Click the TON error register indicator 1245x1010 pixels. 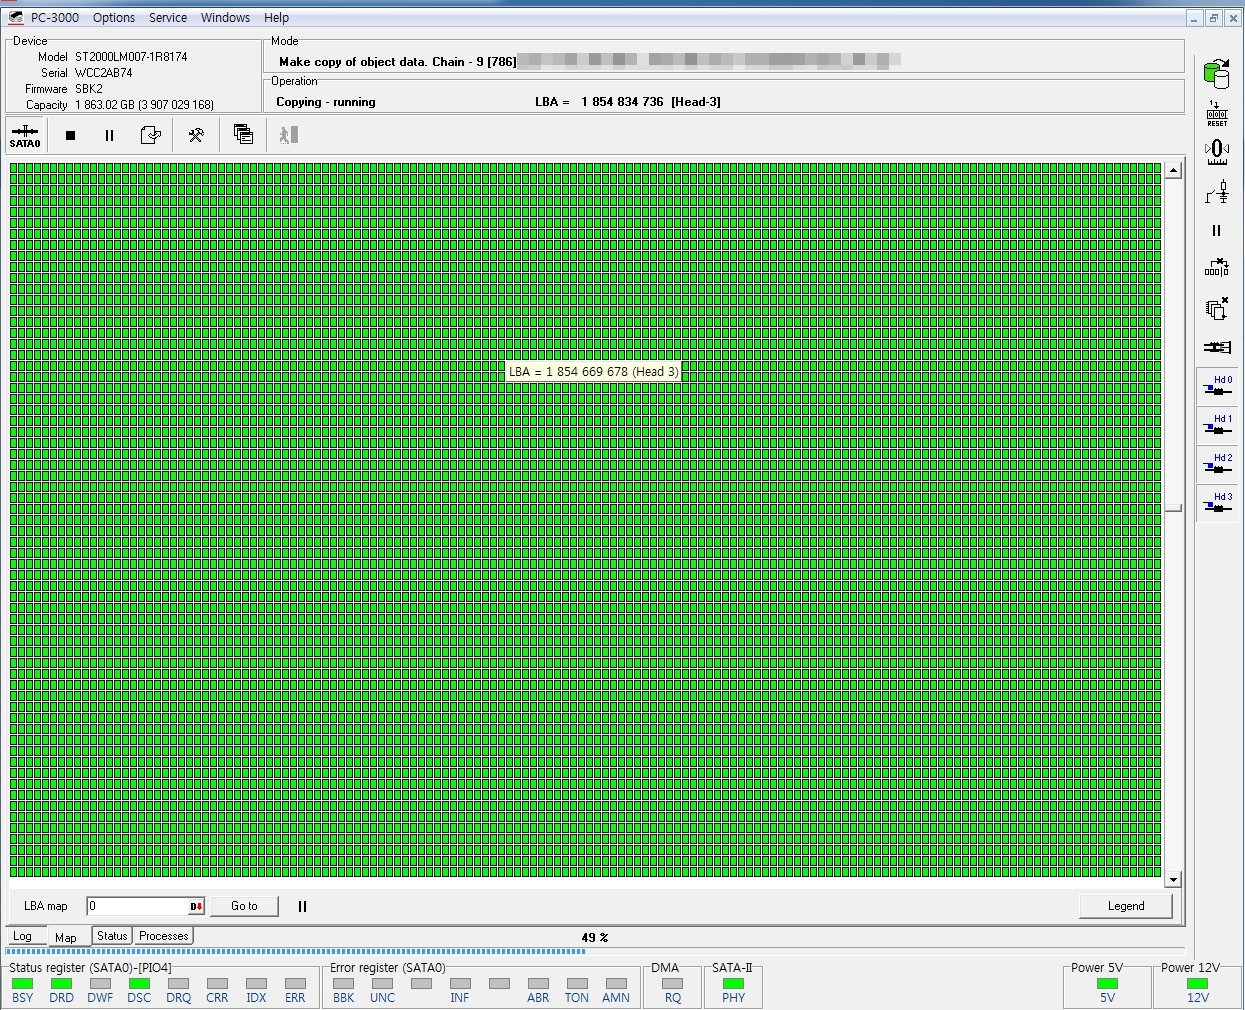(577, 984)
